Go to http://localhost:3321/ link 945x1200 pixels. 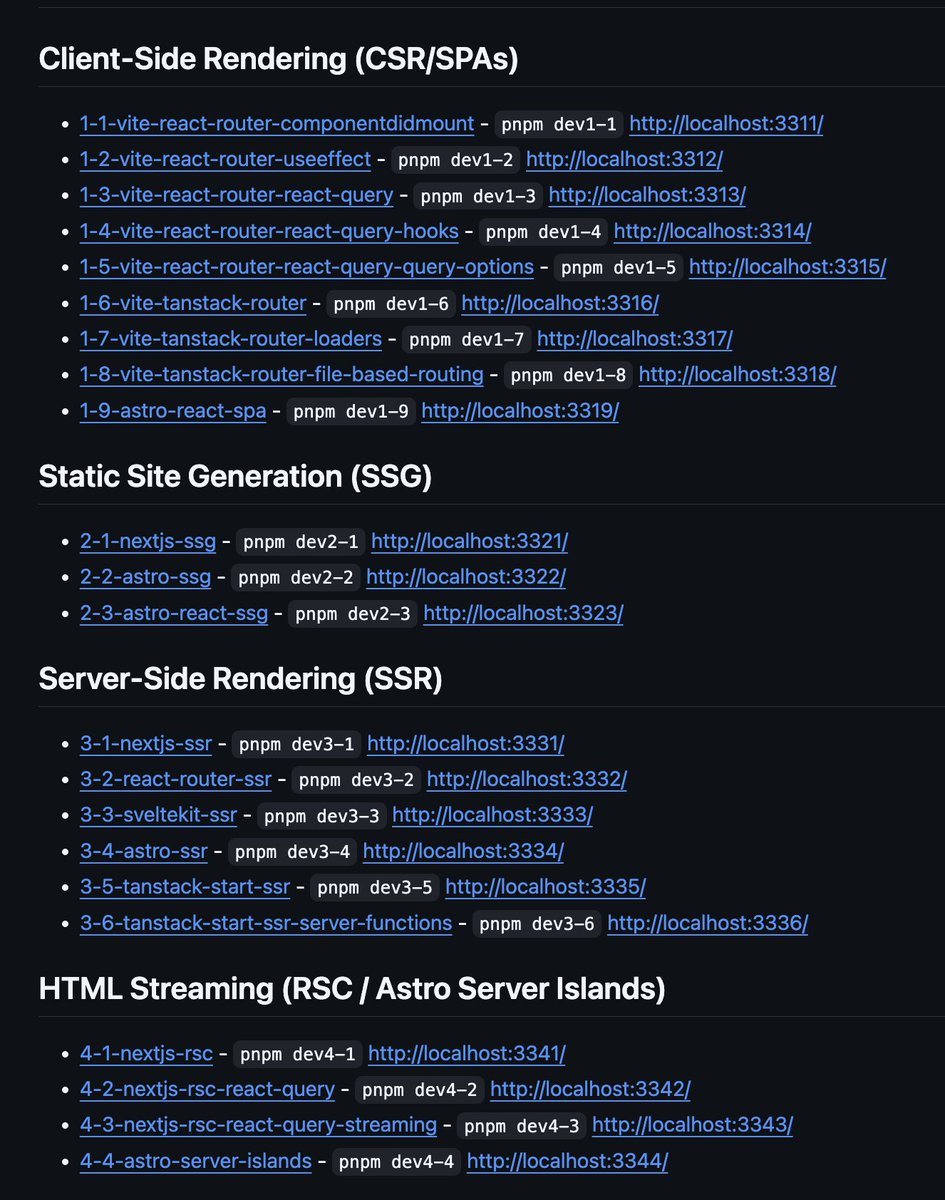(470, 542)
